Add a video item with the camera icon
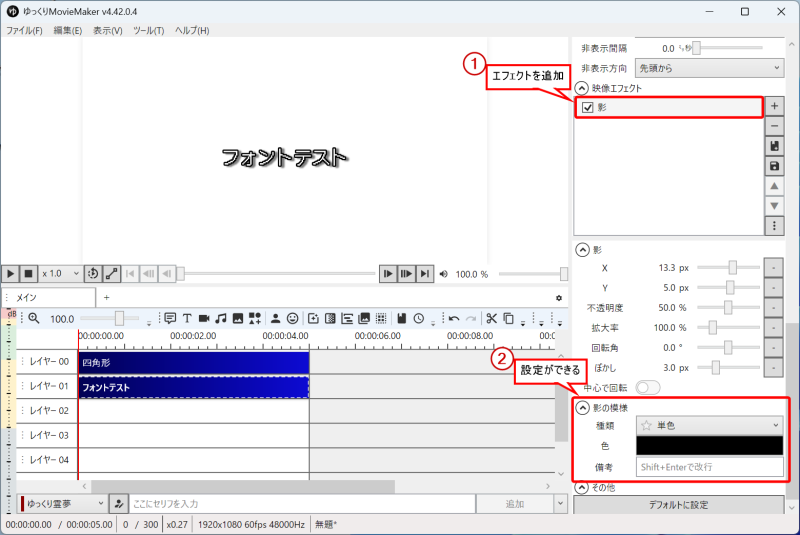This screenshot has height=535, width=800. coord(204,318)
